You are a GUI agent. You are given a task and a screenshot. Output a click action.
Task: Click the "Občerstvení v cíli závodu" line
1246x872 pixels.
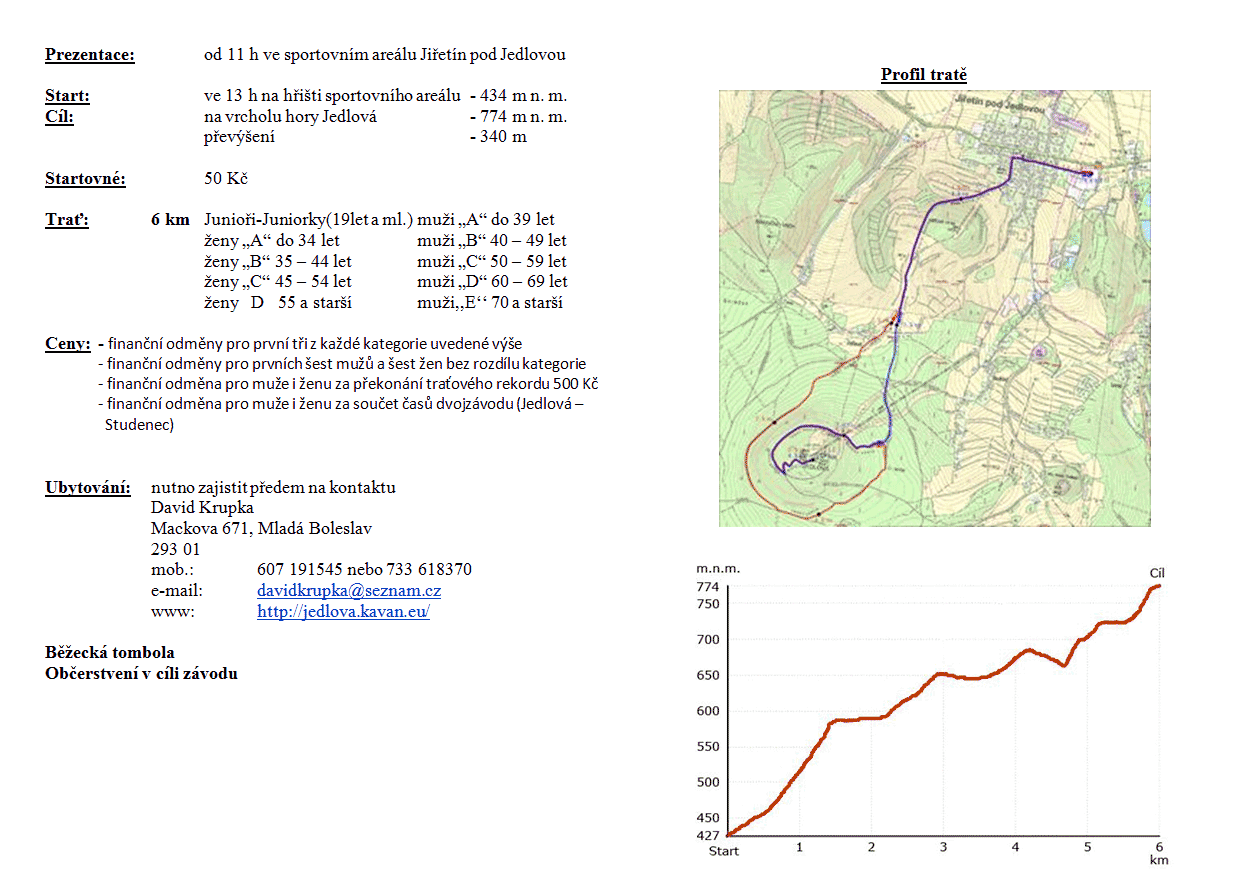point(141,673)
